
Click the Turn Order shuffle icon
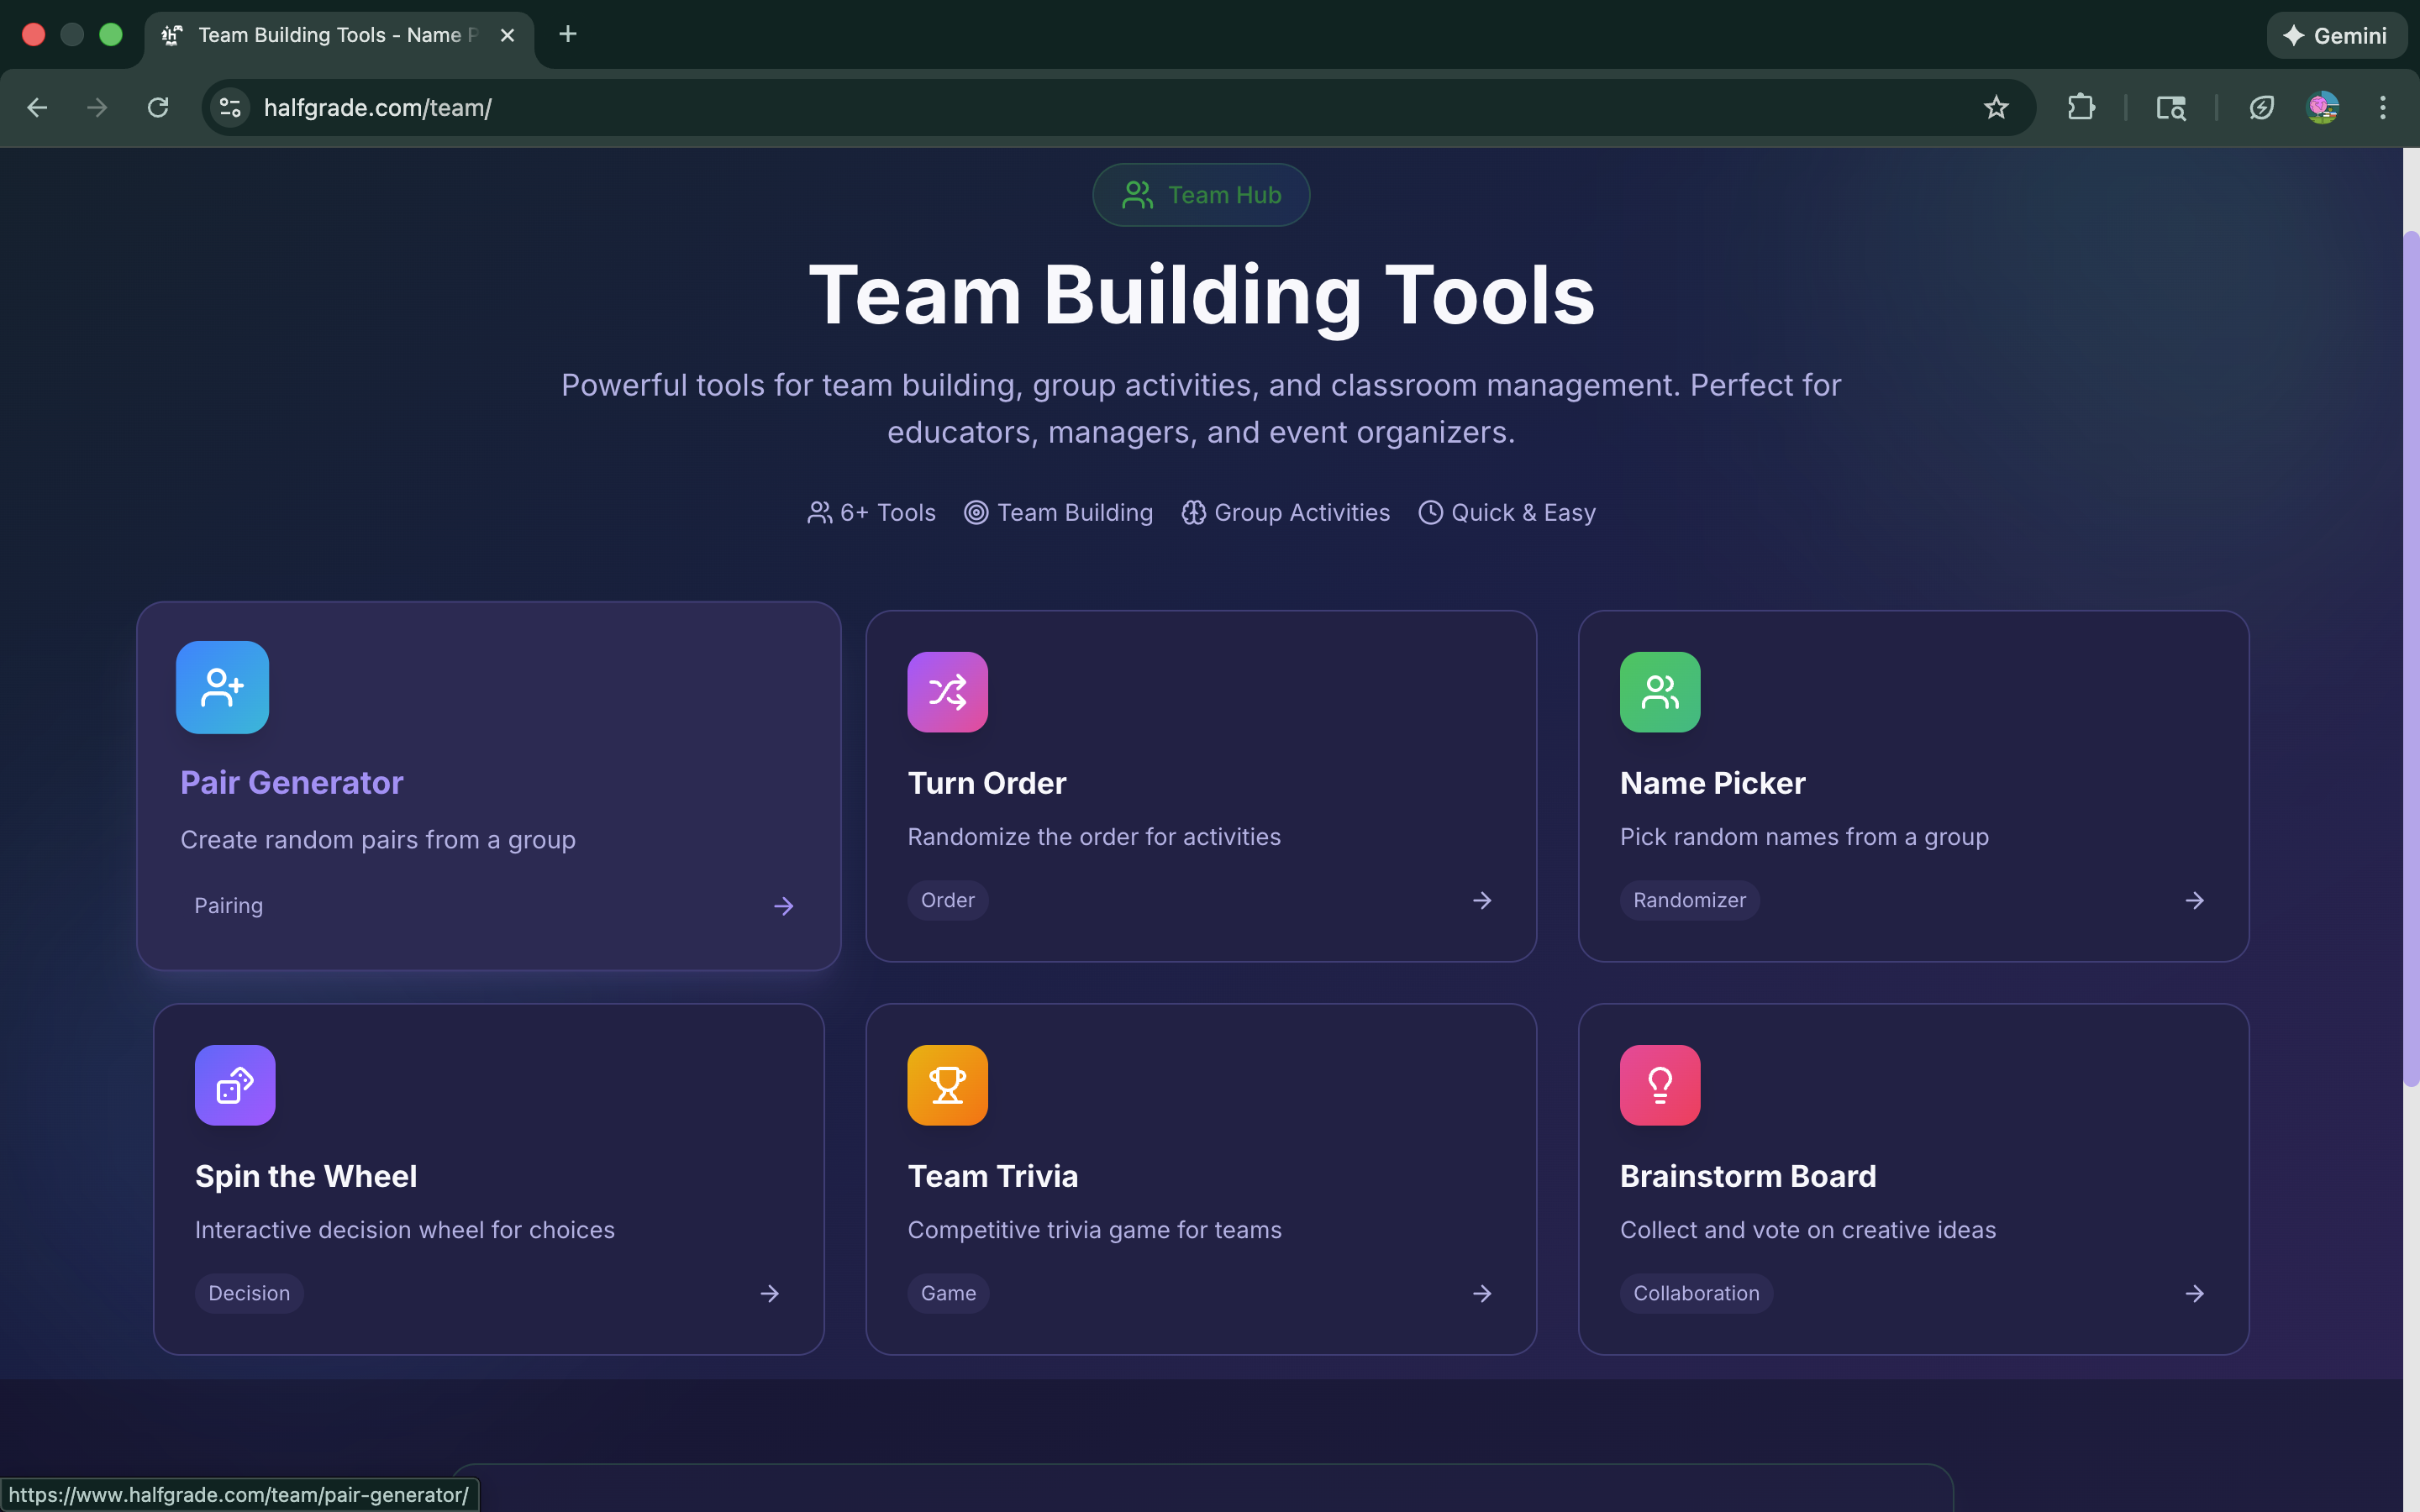pyautogui.click(x=947, y=691)
